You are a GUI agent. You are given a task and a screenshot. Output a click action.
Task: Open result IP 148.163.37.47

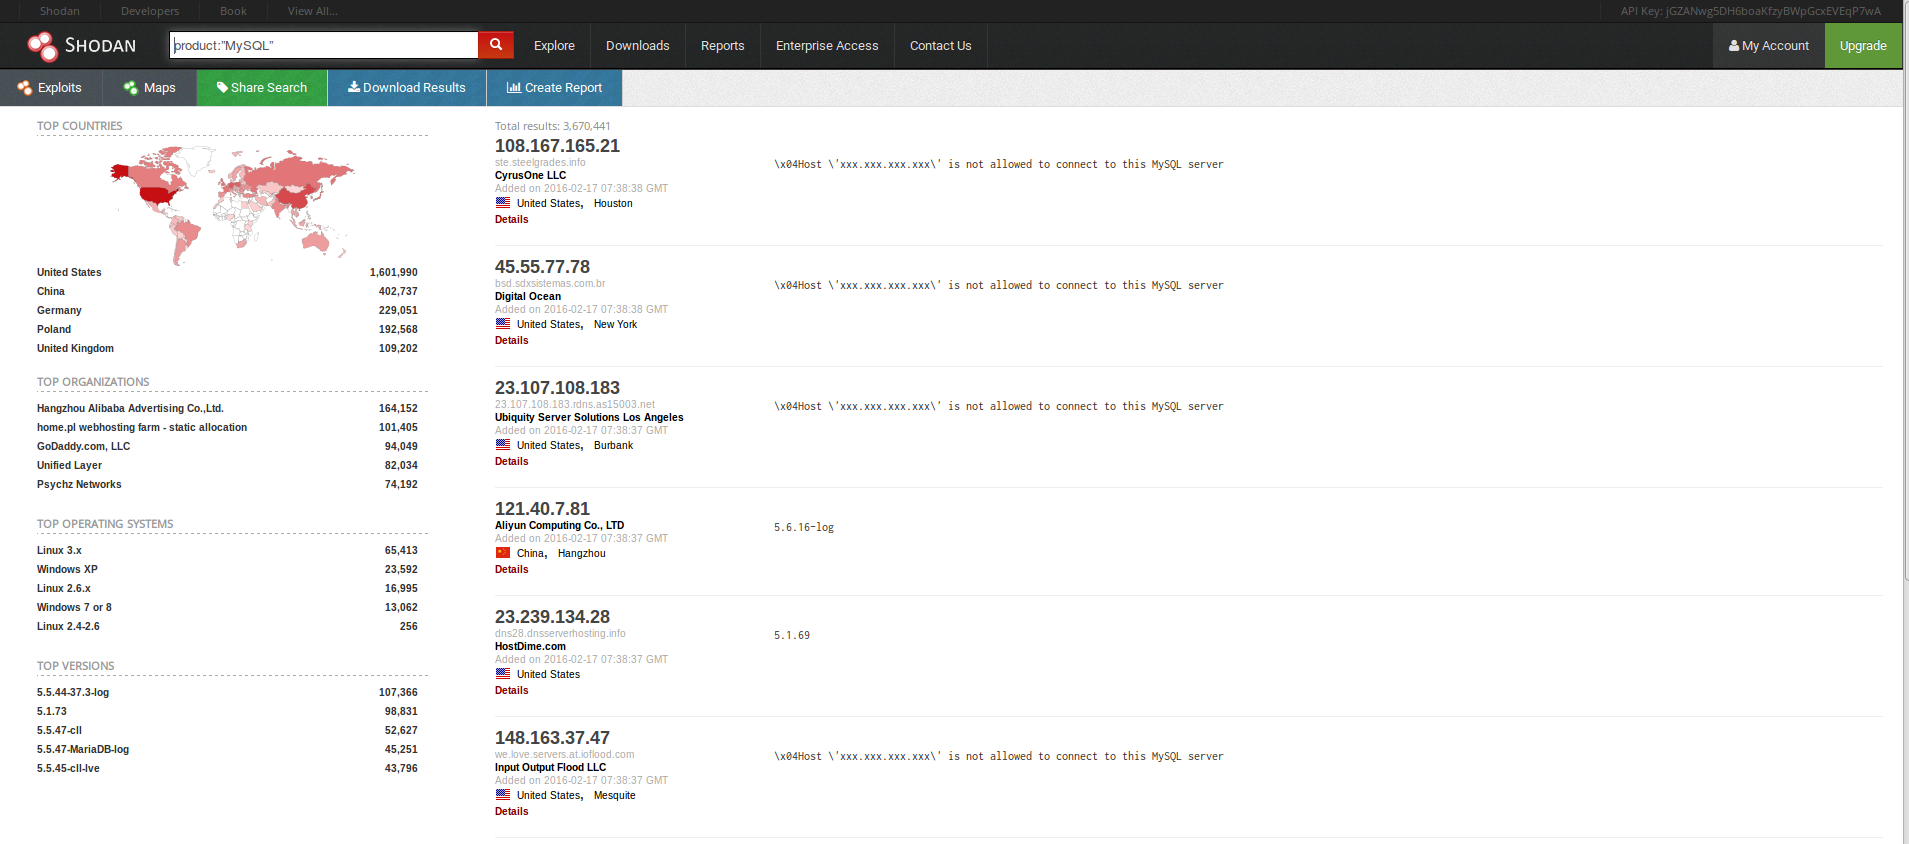point(552,738)
